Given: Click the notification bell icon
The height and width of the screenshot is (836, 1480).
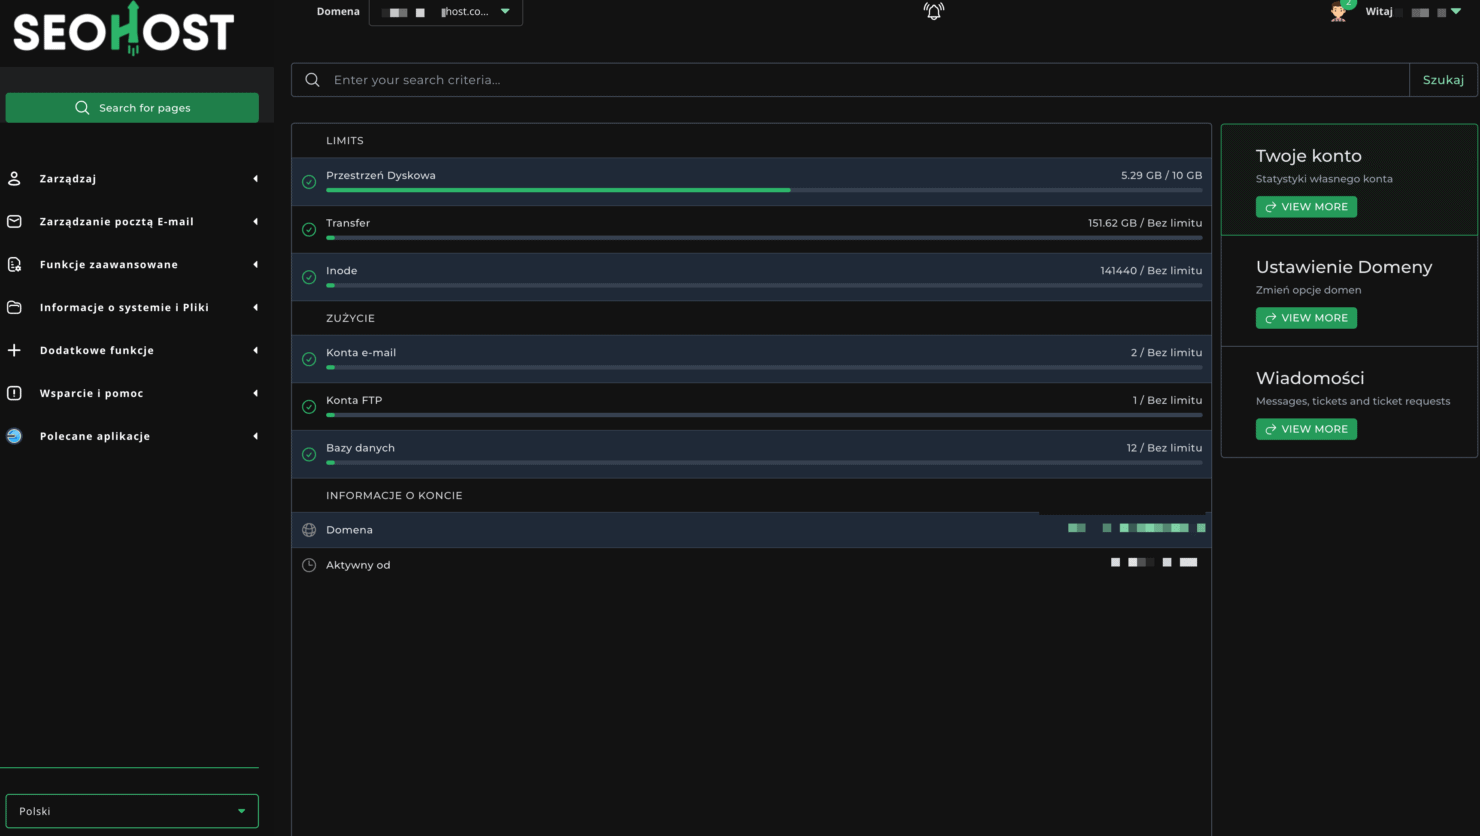Looking at the screenshot, I should click(x=933, y=12).
